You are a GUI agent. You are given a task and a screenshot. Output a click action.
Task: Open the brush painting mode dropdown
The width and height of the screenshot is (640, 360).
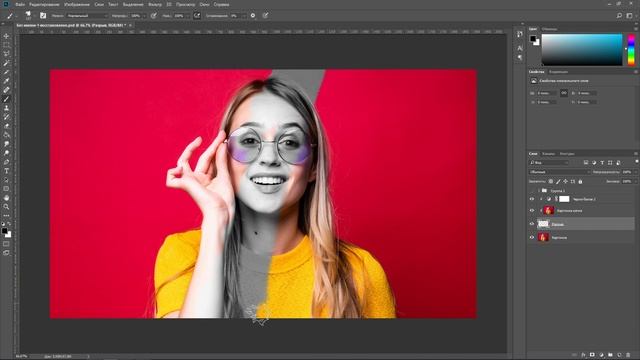(x=87, y=16)
